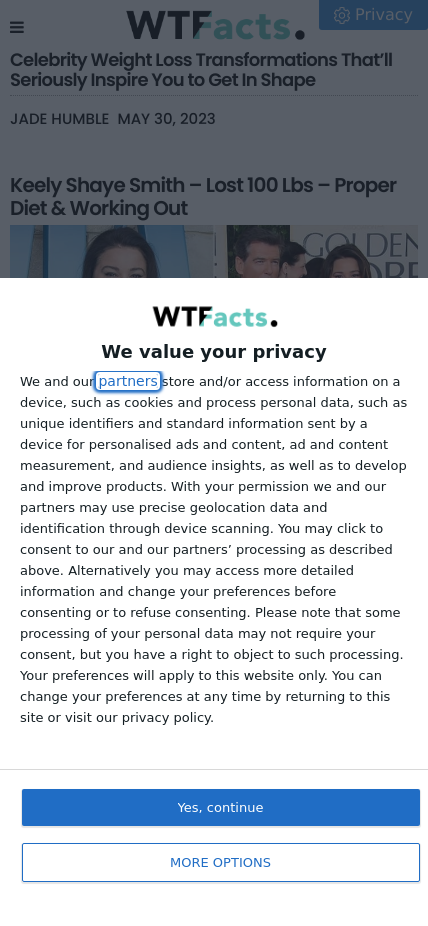The height and width of the screenshot is (926, 428).
Task: Open the left Keely Shaye Smith photo
Action: pyautogui.click(x=112, y=251)
